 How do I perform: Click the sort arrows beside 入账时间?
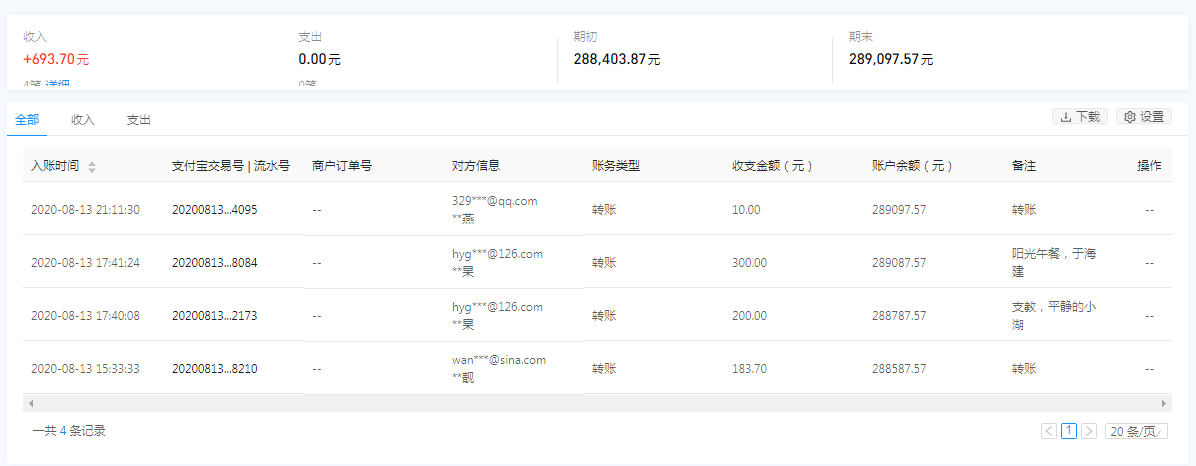pyautogui.click(x=92, y=167)
